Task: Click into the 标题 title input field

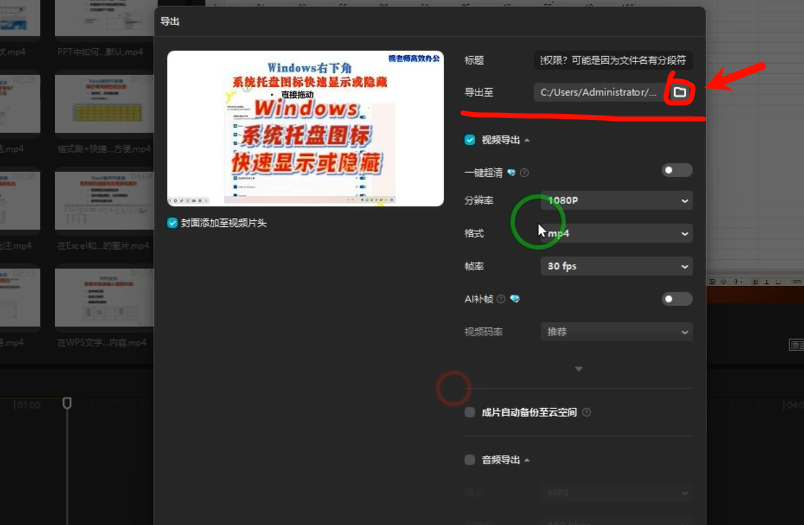Action: tap(613, 60)
